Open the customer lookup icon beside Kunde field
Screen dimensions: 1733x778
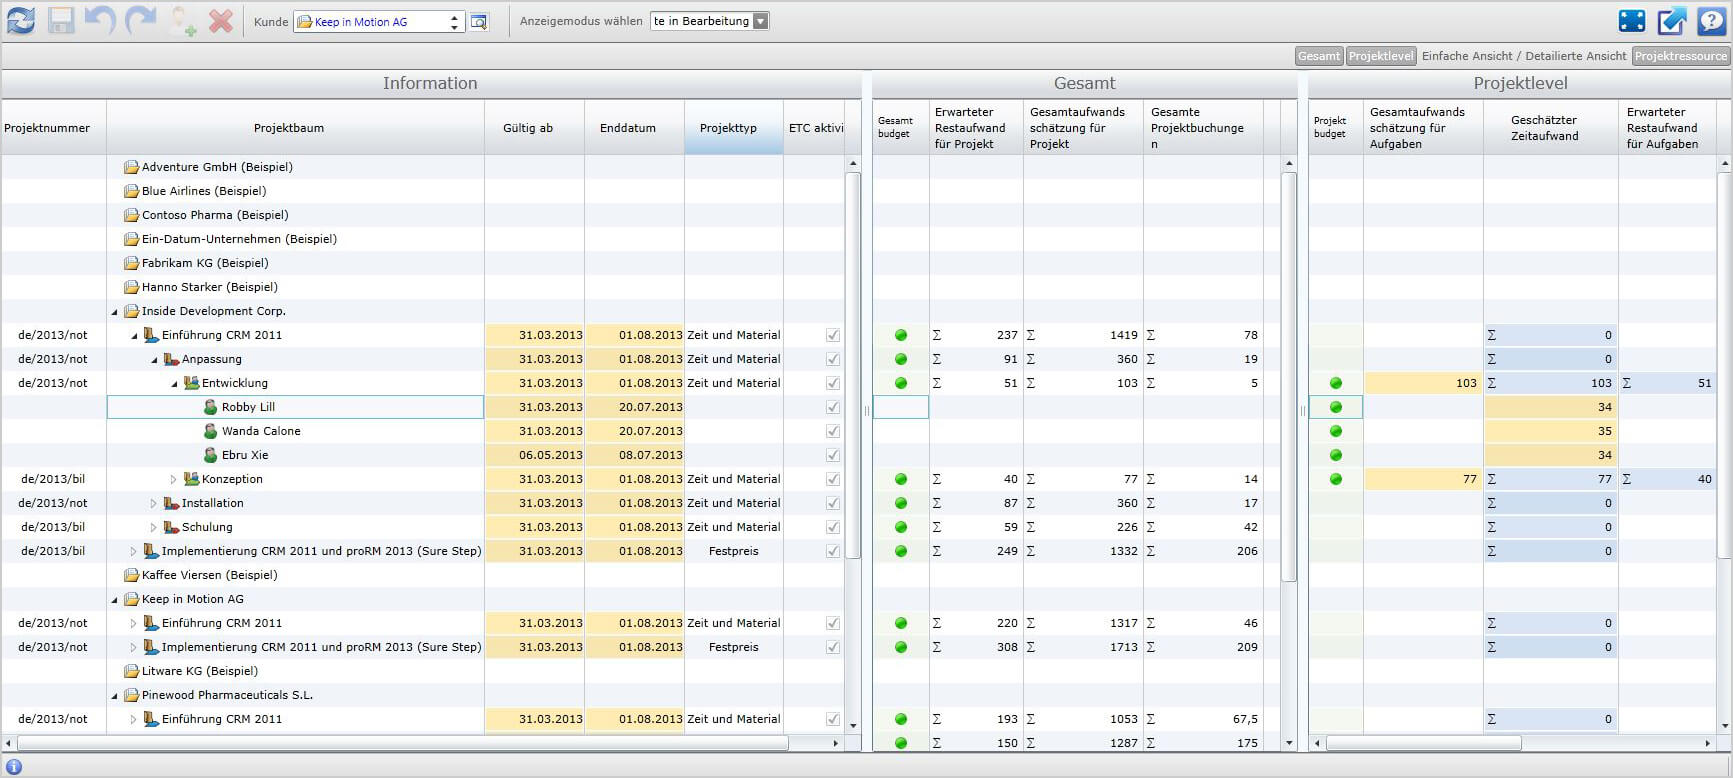[x=479, y=21]
